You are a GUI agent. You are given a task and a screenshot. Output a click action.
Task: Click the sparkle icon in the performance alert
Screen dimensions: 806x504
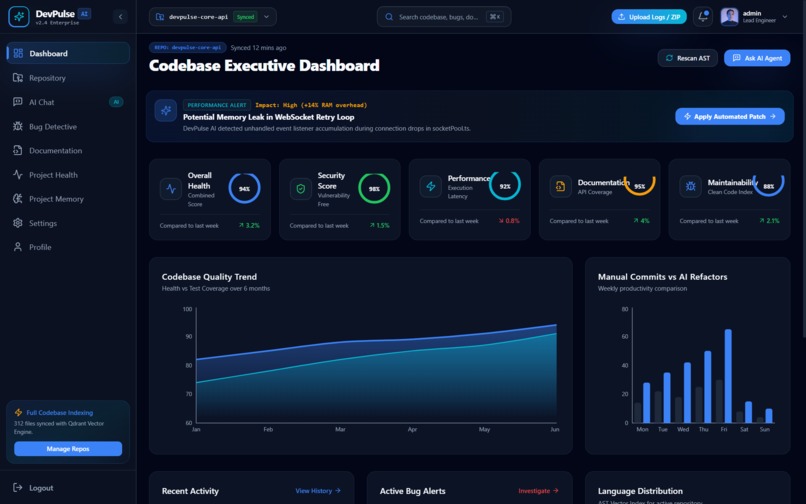click(166, 110)
